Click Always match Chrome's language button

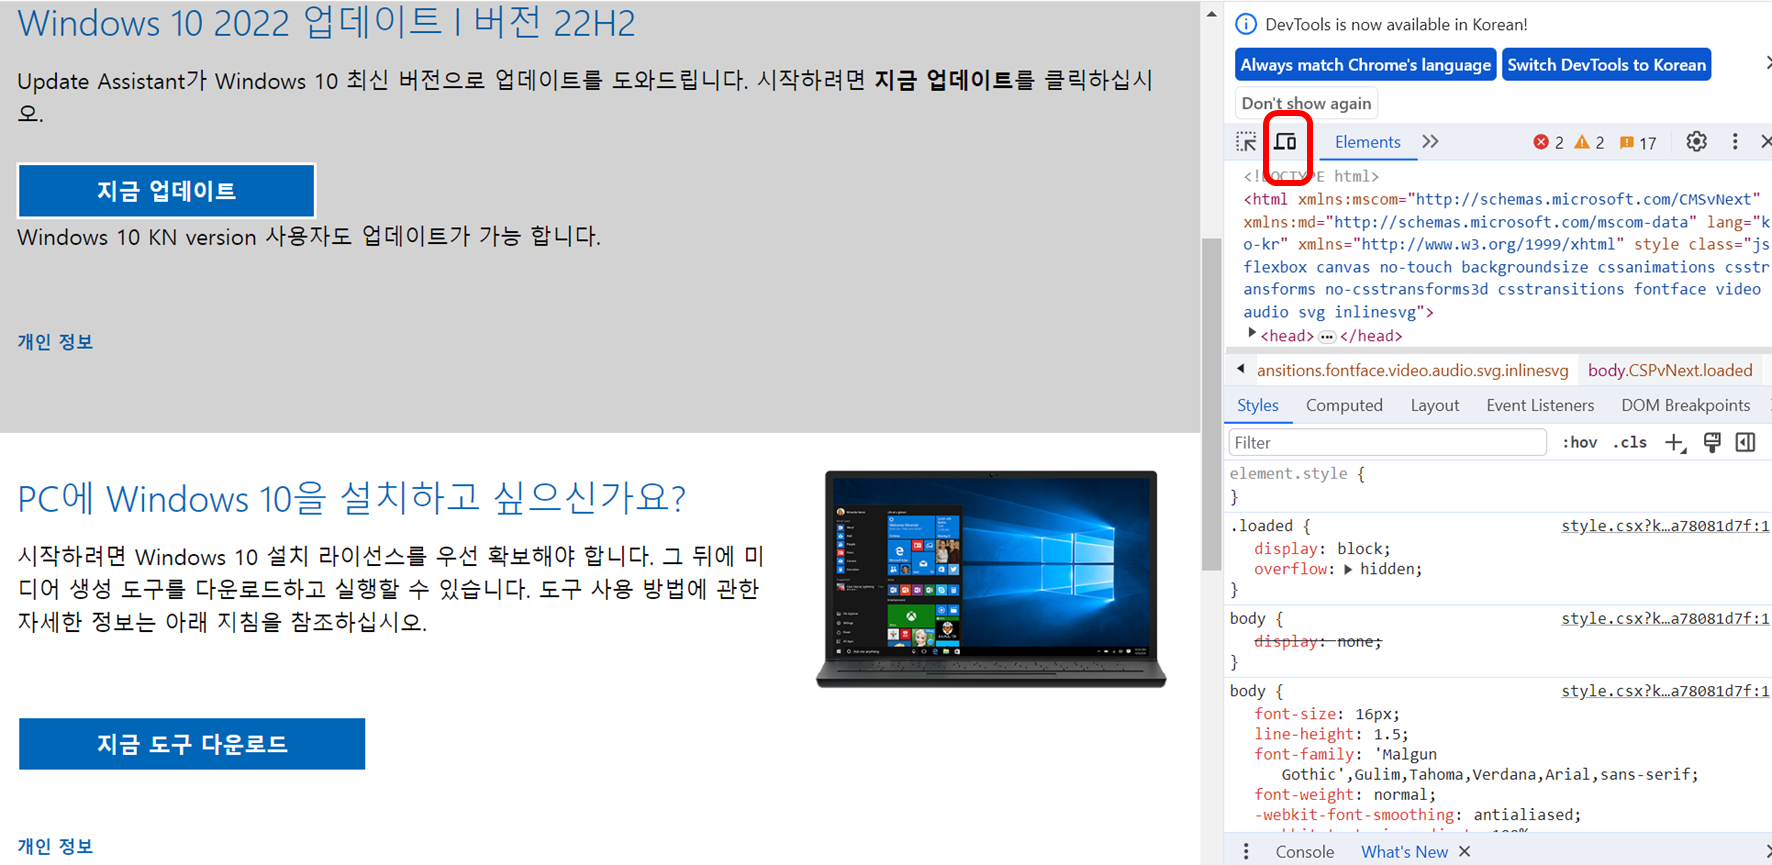pos(1365,65)
